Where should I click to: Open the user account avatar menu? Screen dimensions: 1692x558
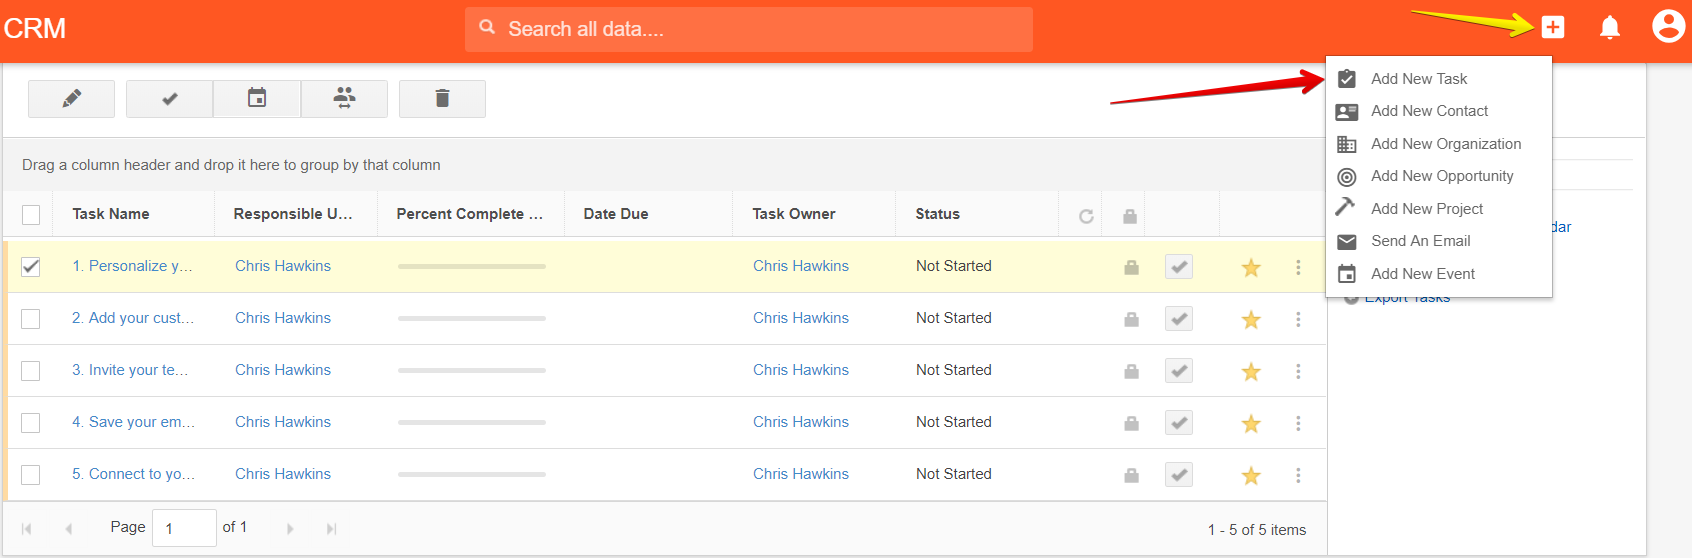tap(1668, 26)
